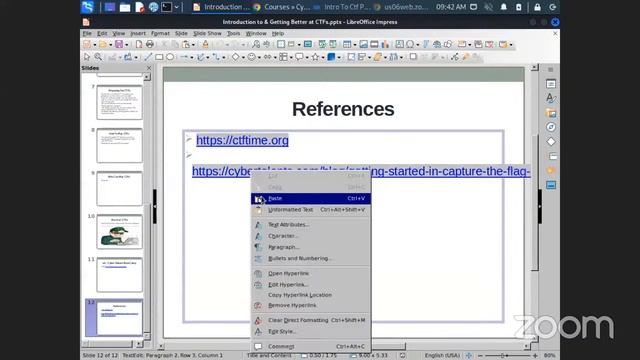Open the Slide Show menu
The width and height of the screenshot is (640, 360).
[x=207, y=33]
